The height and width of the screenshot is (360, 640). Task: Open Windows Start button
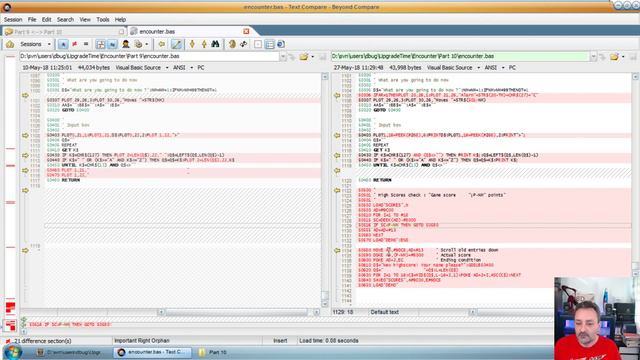pos(12,352)
